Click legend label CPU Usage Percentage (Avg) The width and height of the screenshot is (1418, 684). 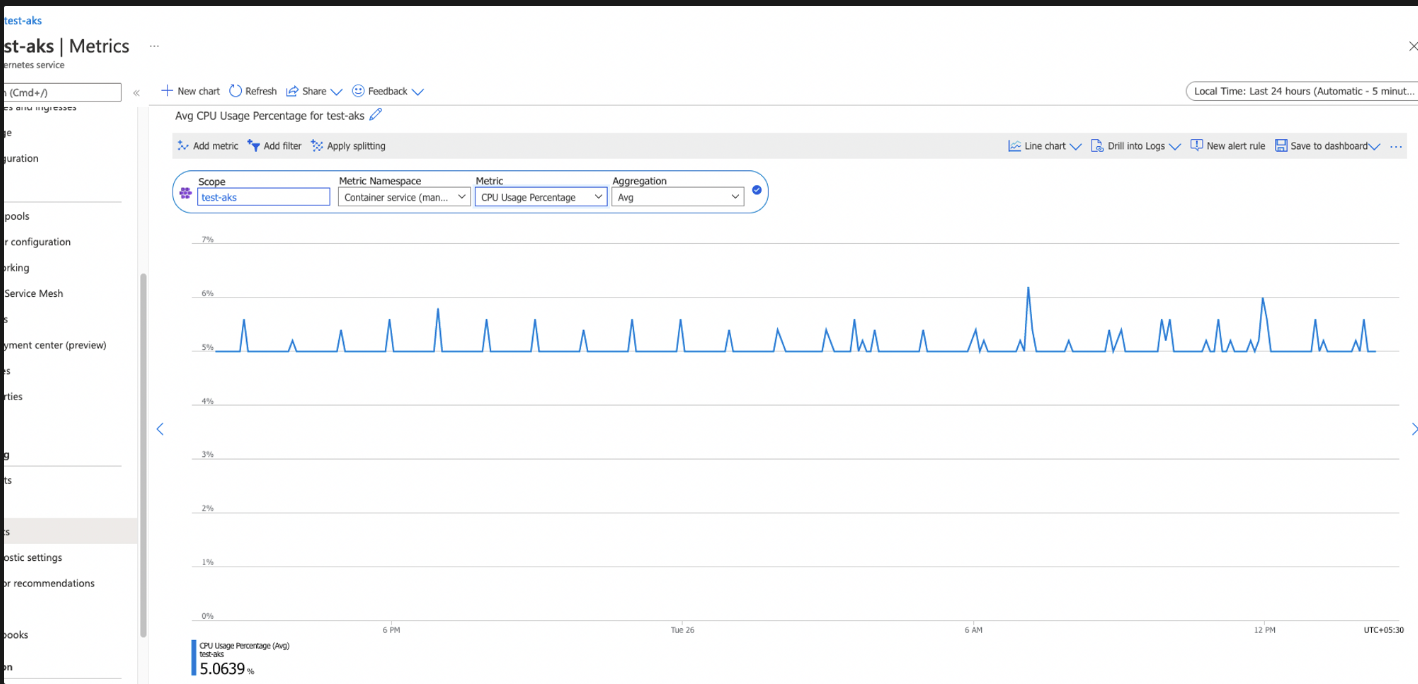point(244,645)
